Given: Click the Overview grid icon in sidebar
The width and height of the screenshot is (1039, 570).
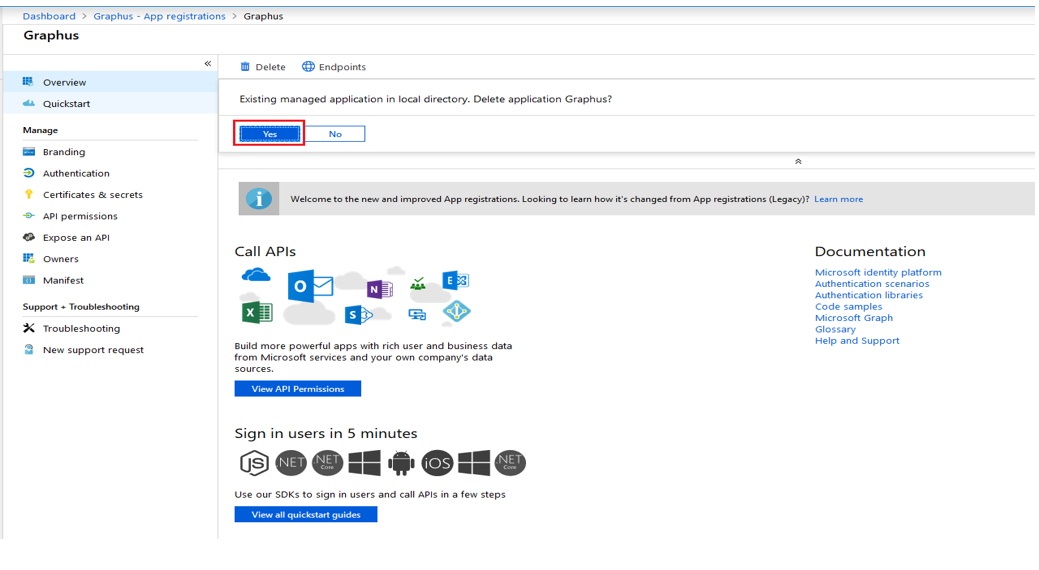Looking at the screenshot, I should click(x=28, y=82).
